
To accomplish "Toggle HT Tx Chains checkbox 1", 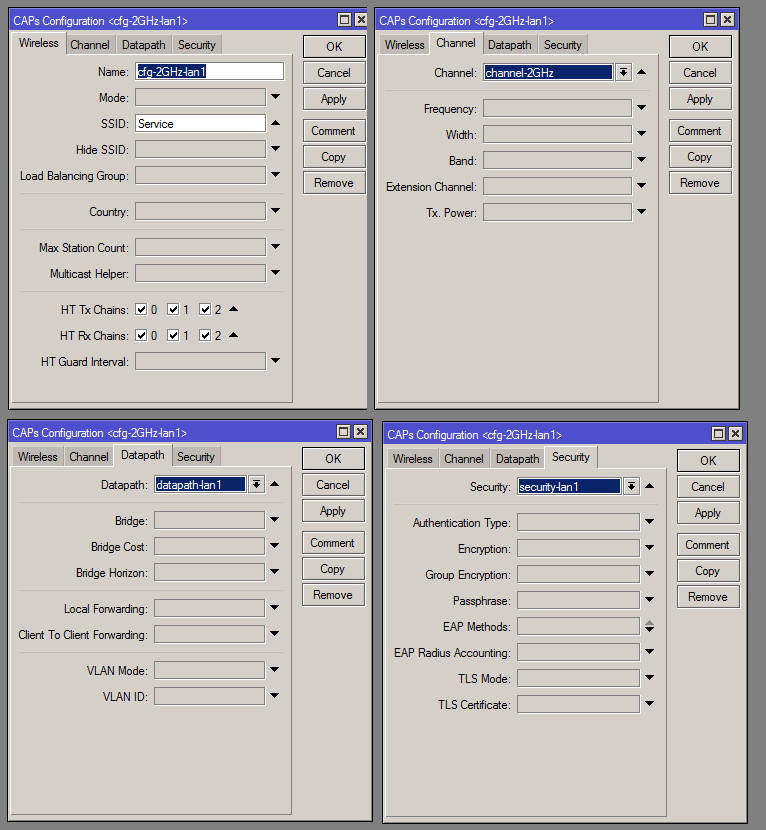I will click(173, 309).
